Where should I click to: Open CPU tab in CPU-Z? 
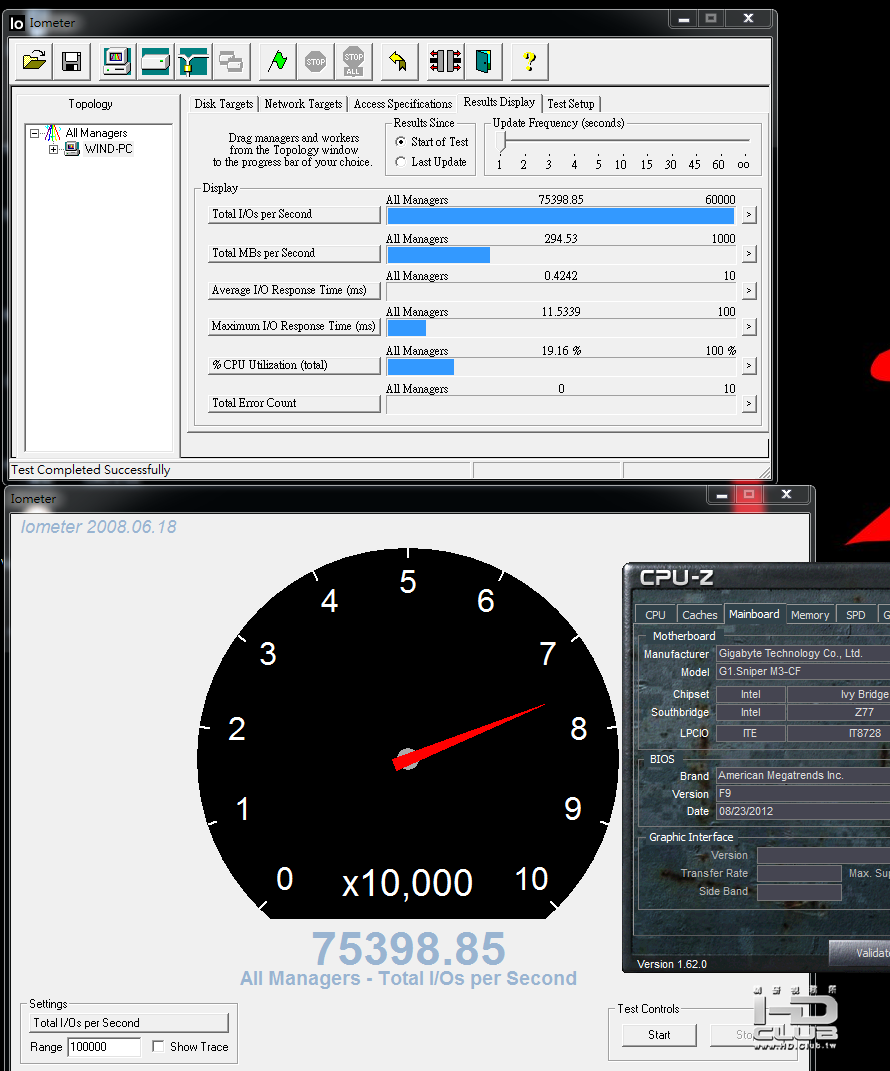655,615
